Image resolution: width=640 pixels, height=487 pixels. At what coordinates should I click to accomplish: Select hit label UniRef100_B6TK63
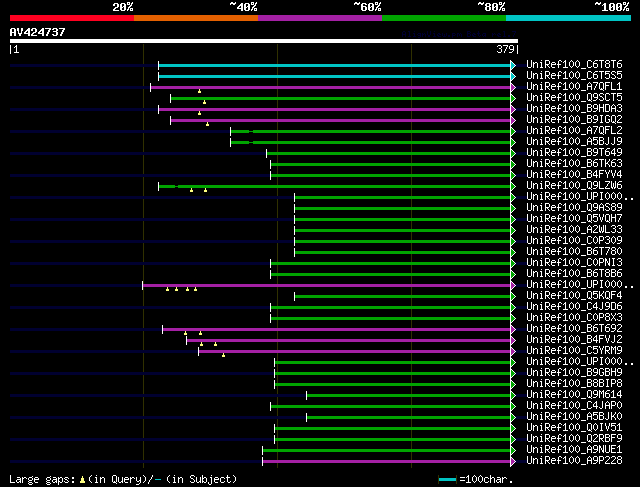574,164
